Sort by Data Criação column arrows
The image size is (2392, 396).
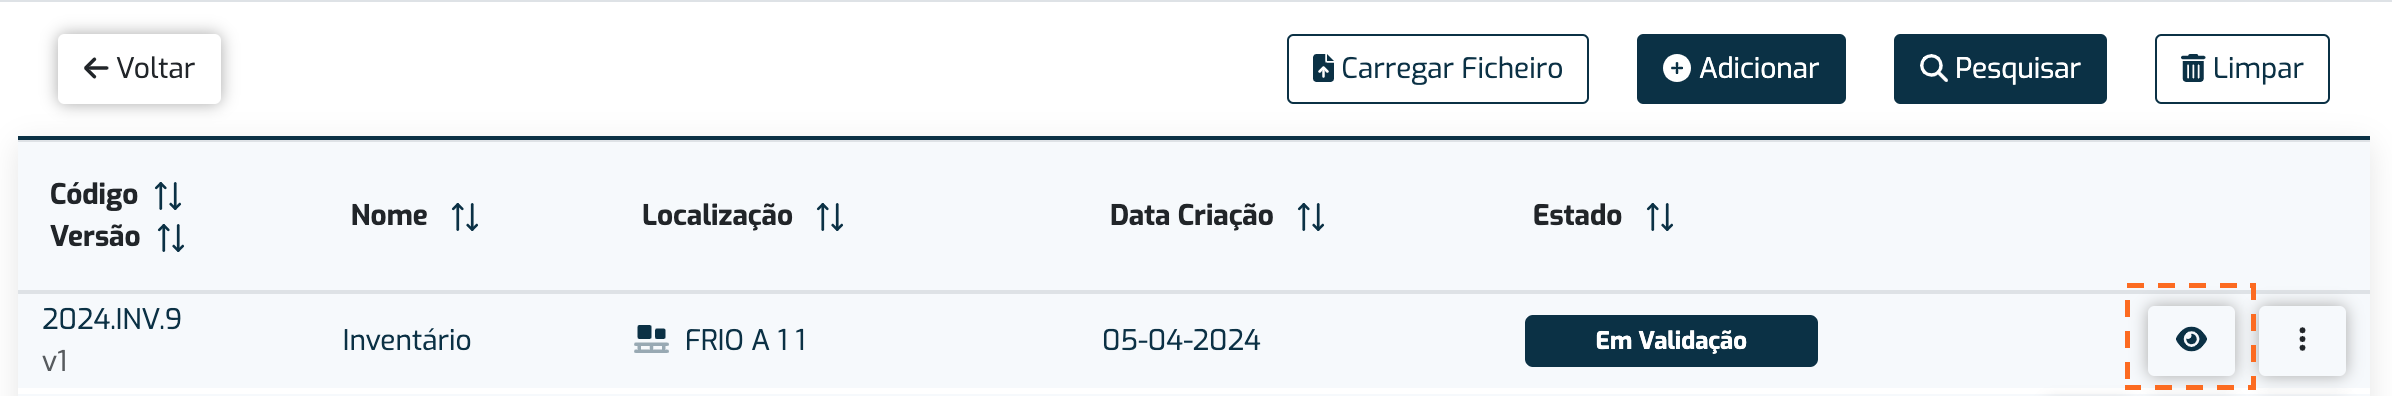[x=1311, y=216]
